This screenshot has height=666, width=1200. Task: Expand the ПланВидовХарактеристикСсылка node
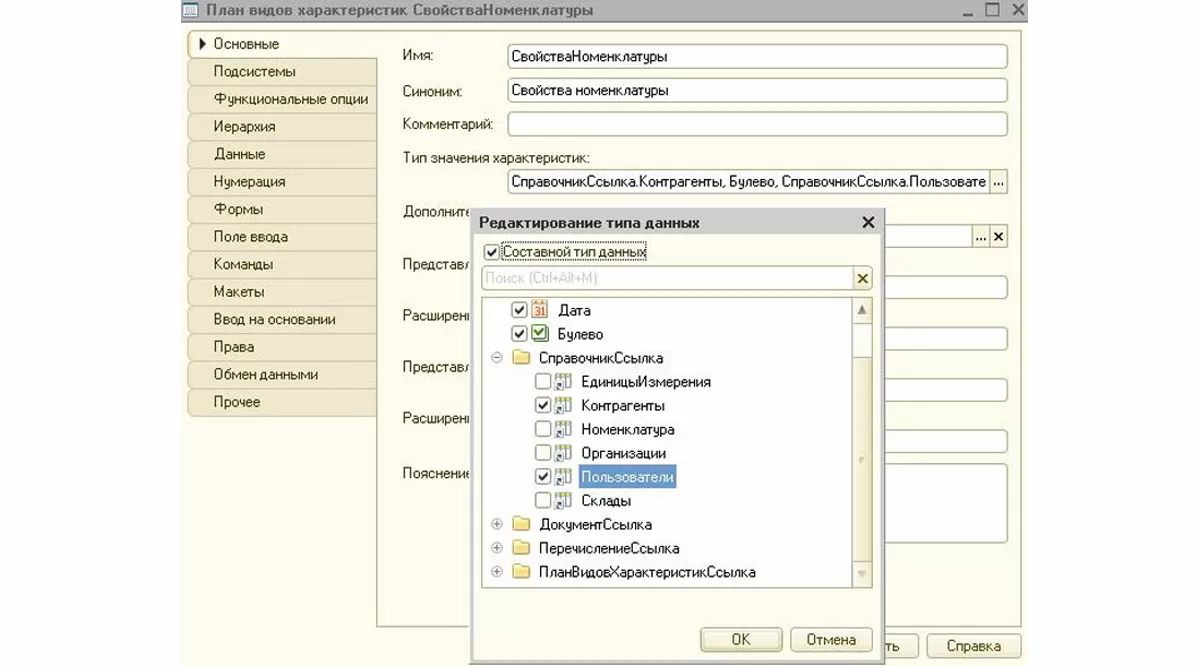point(496,572)
